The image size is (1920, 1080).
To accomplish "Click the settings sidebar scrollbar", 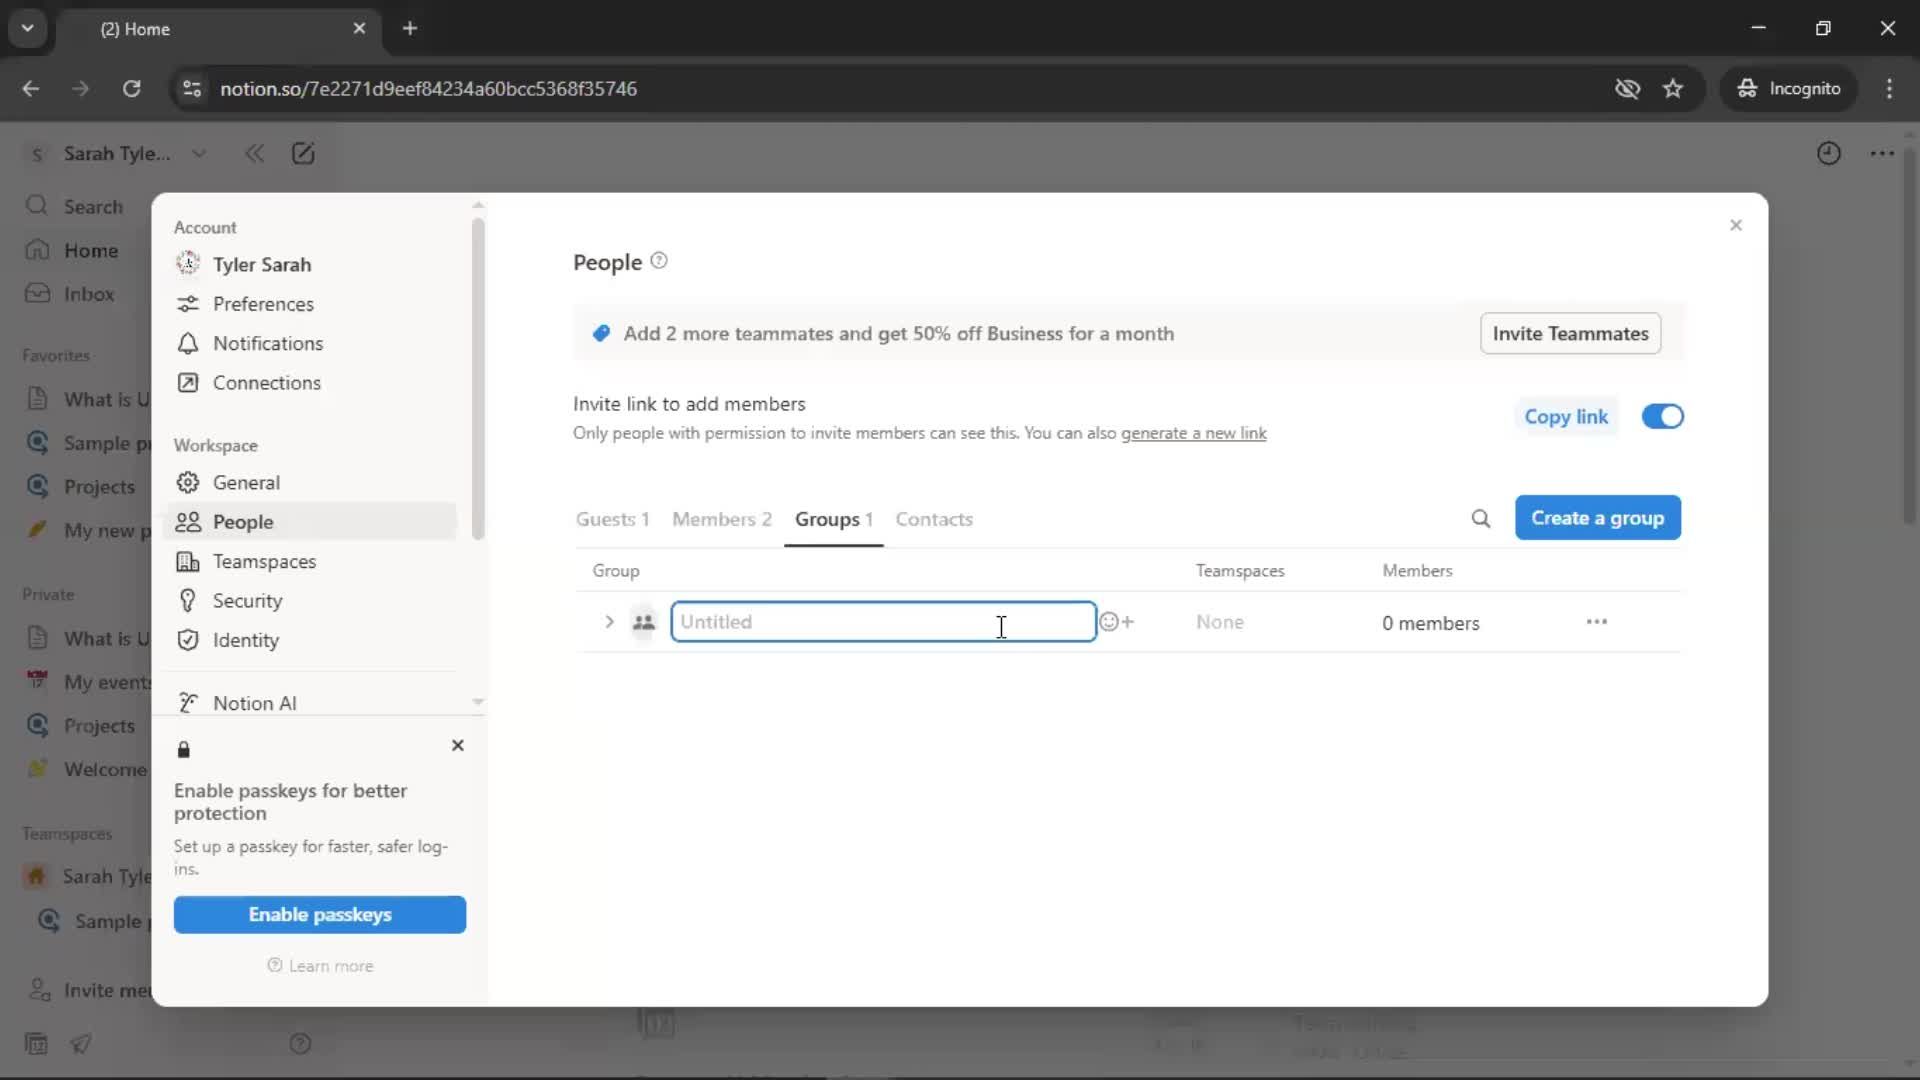I will click(478, 378).
